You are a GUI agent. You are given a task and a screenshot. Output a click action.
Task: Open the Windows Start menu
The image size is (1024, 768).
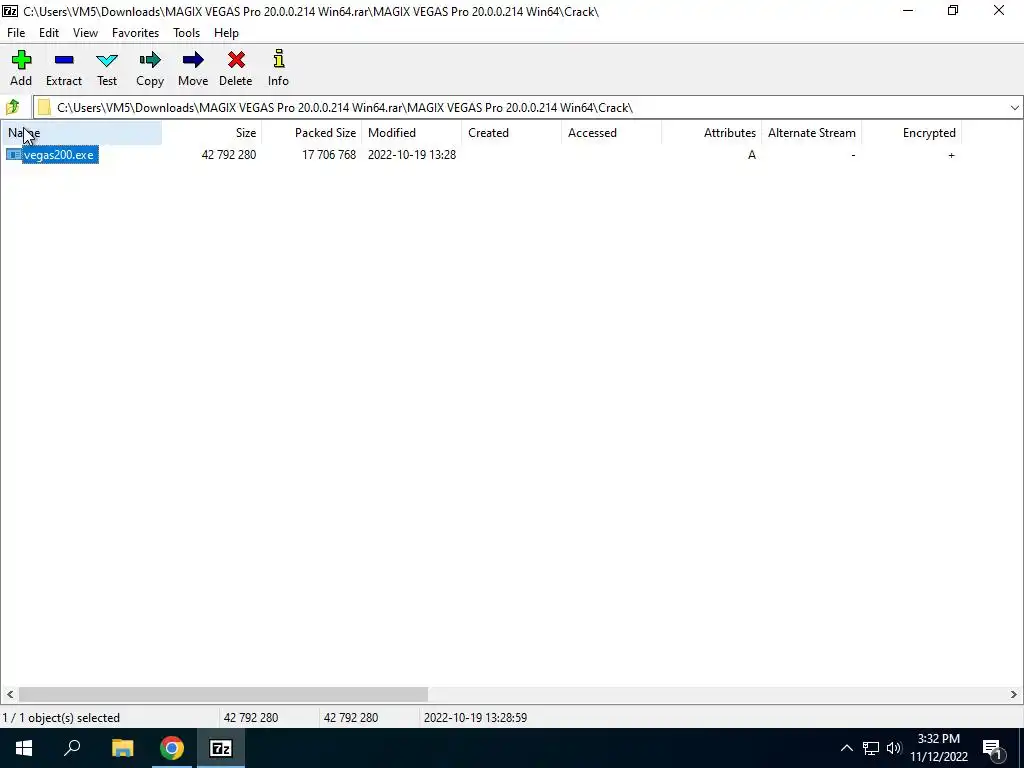click(x=24, y=748)
